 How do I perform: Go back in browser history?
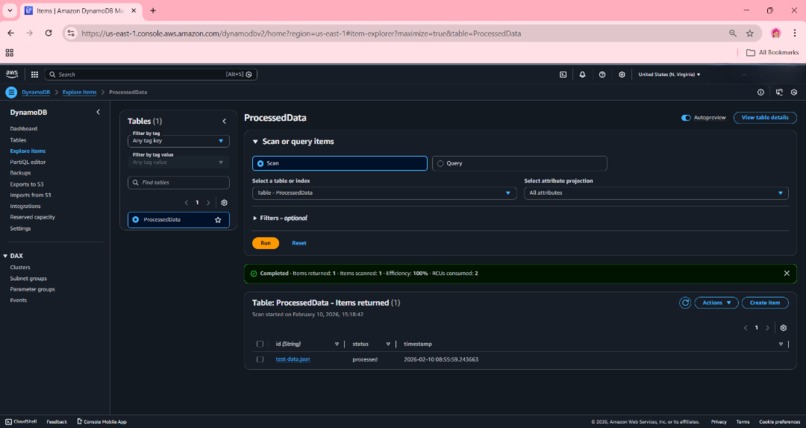[11, 33]
